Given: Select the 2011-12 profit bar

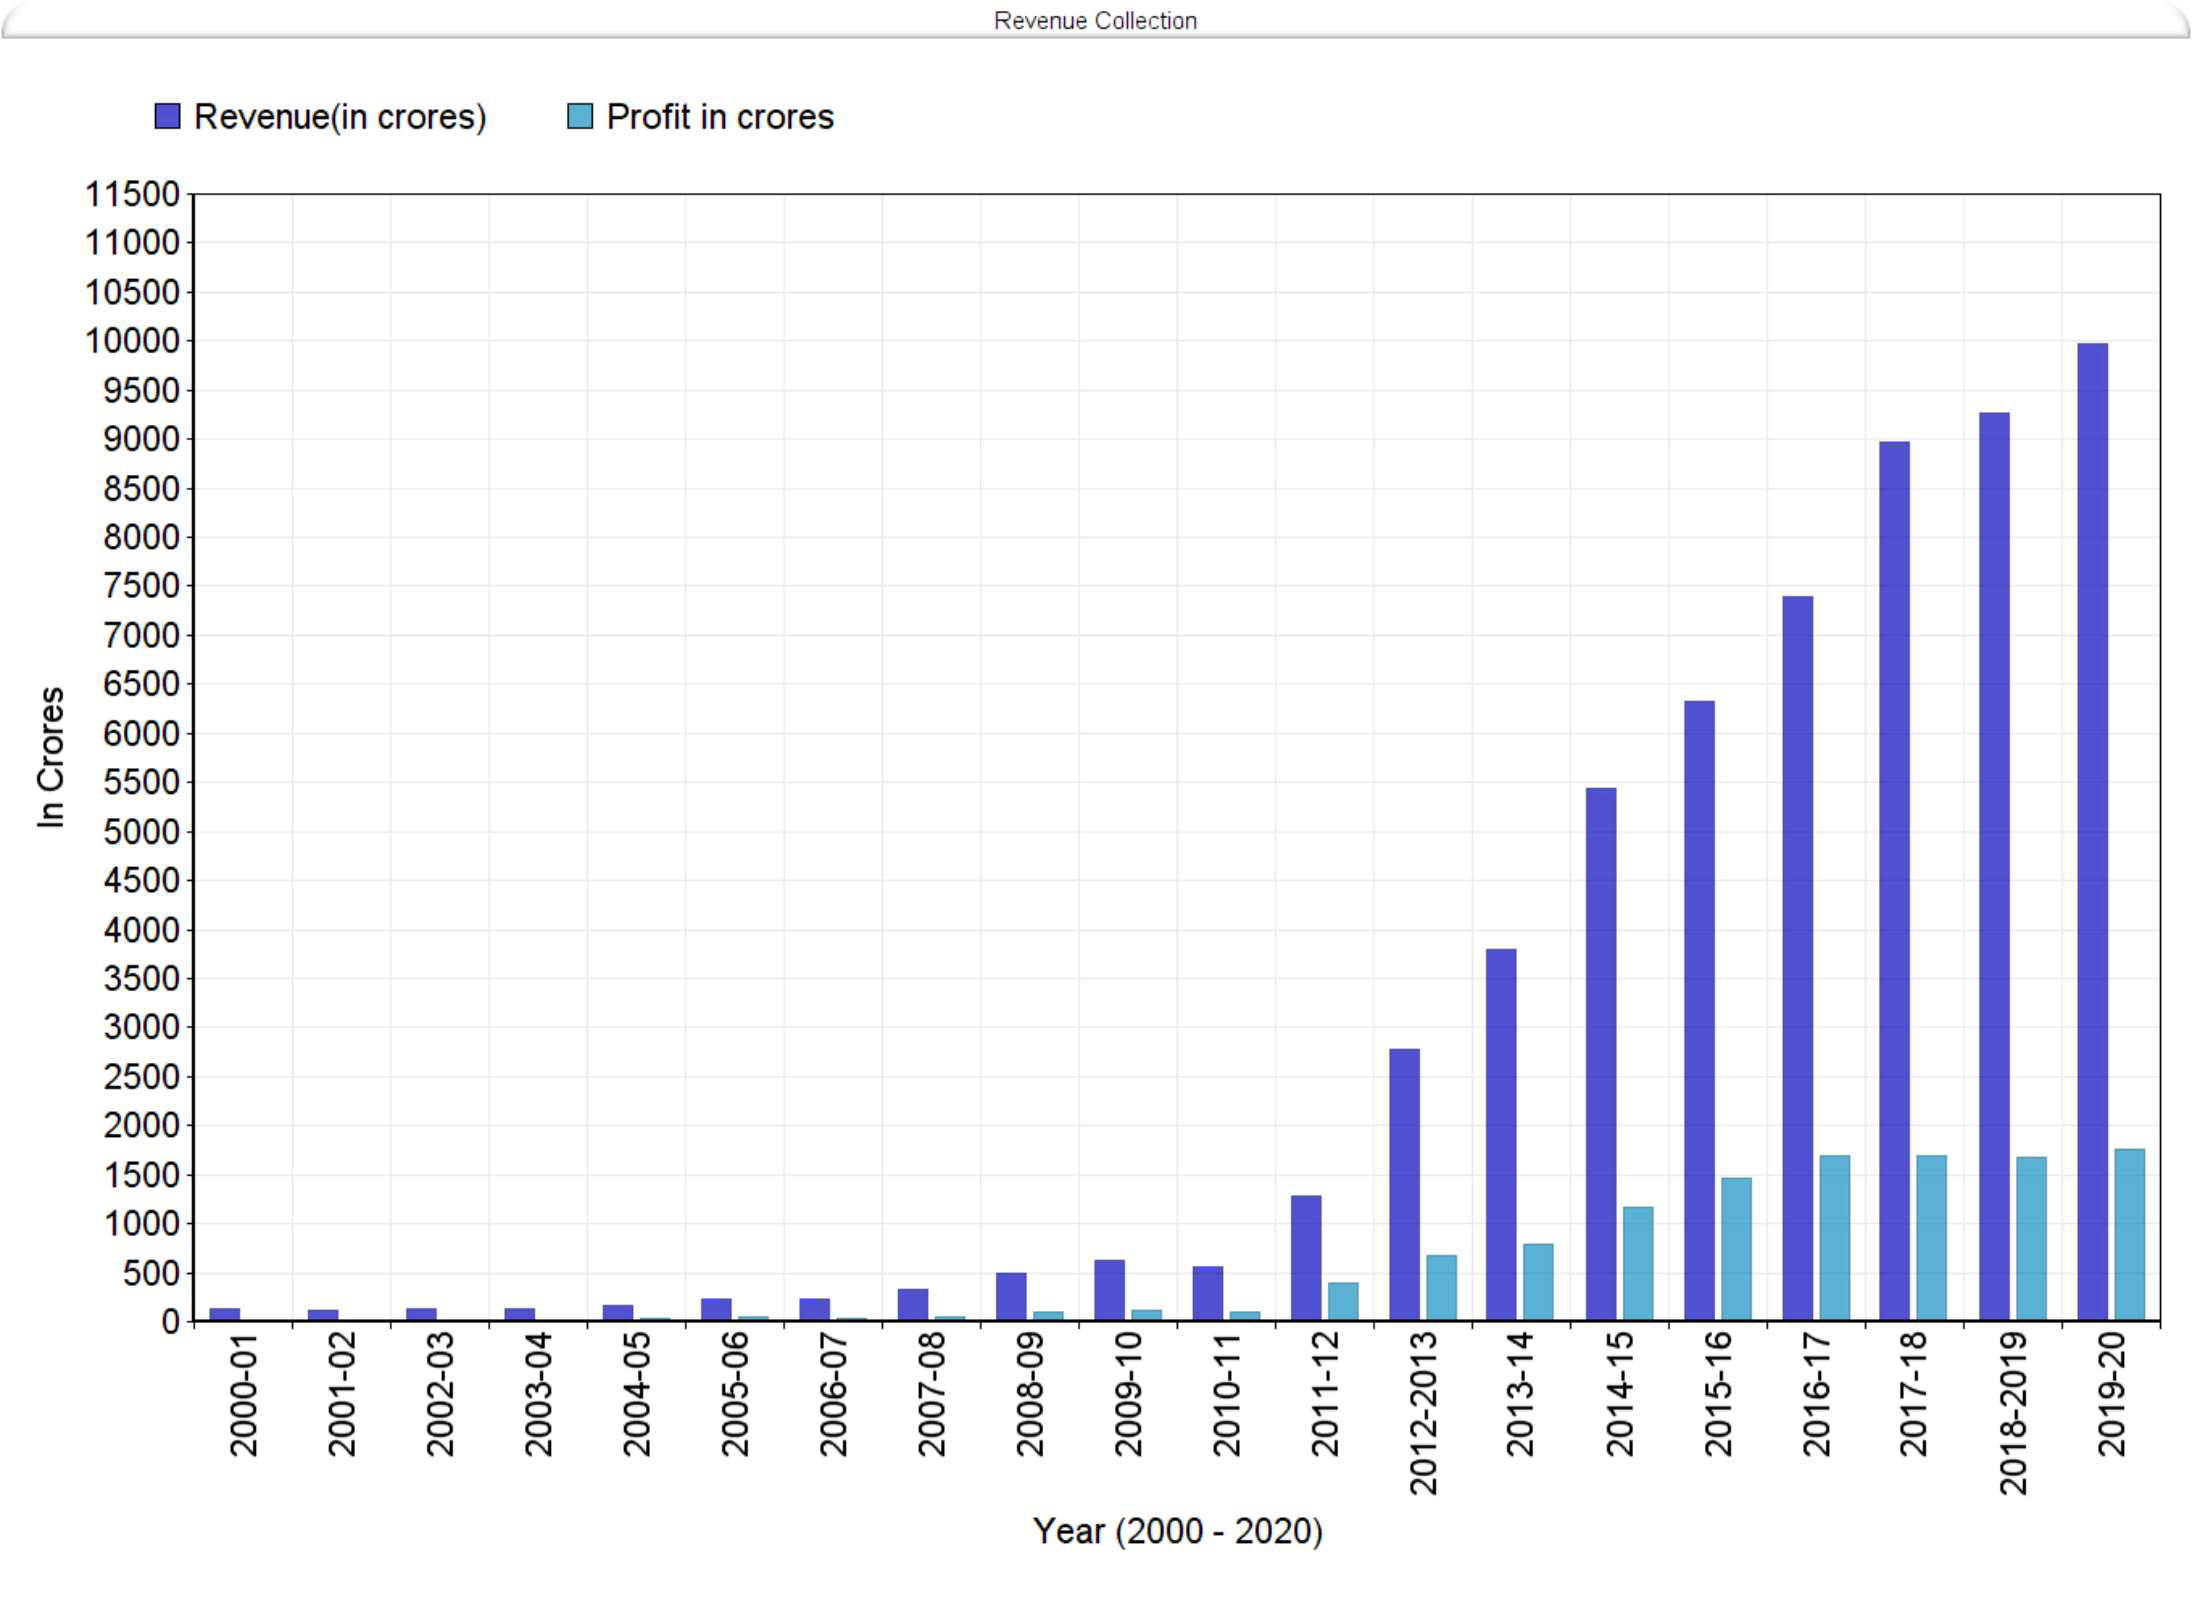Looking at the screenshot, I should click(1343, 1301).
